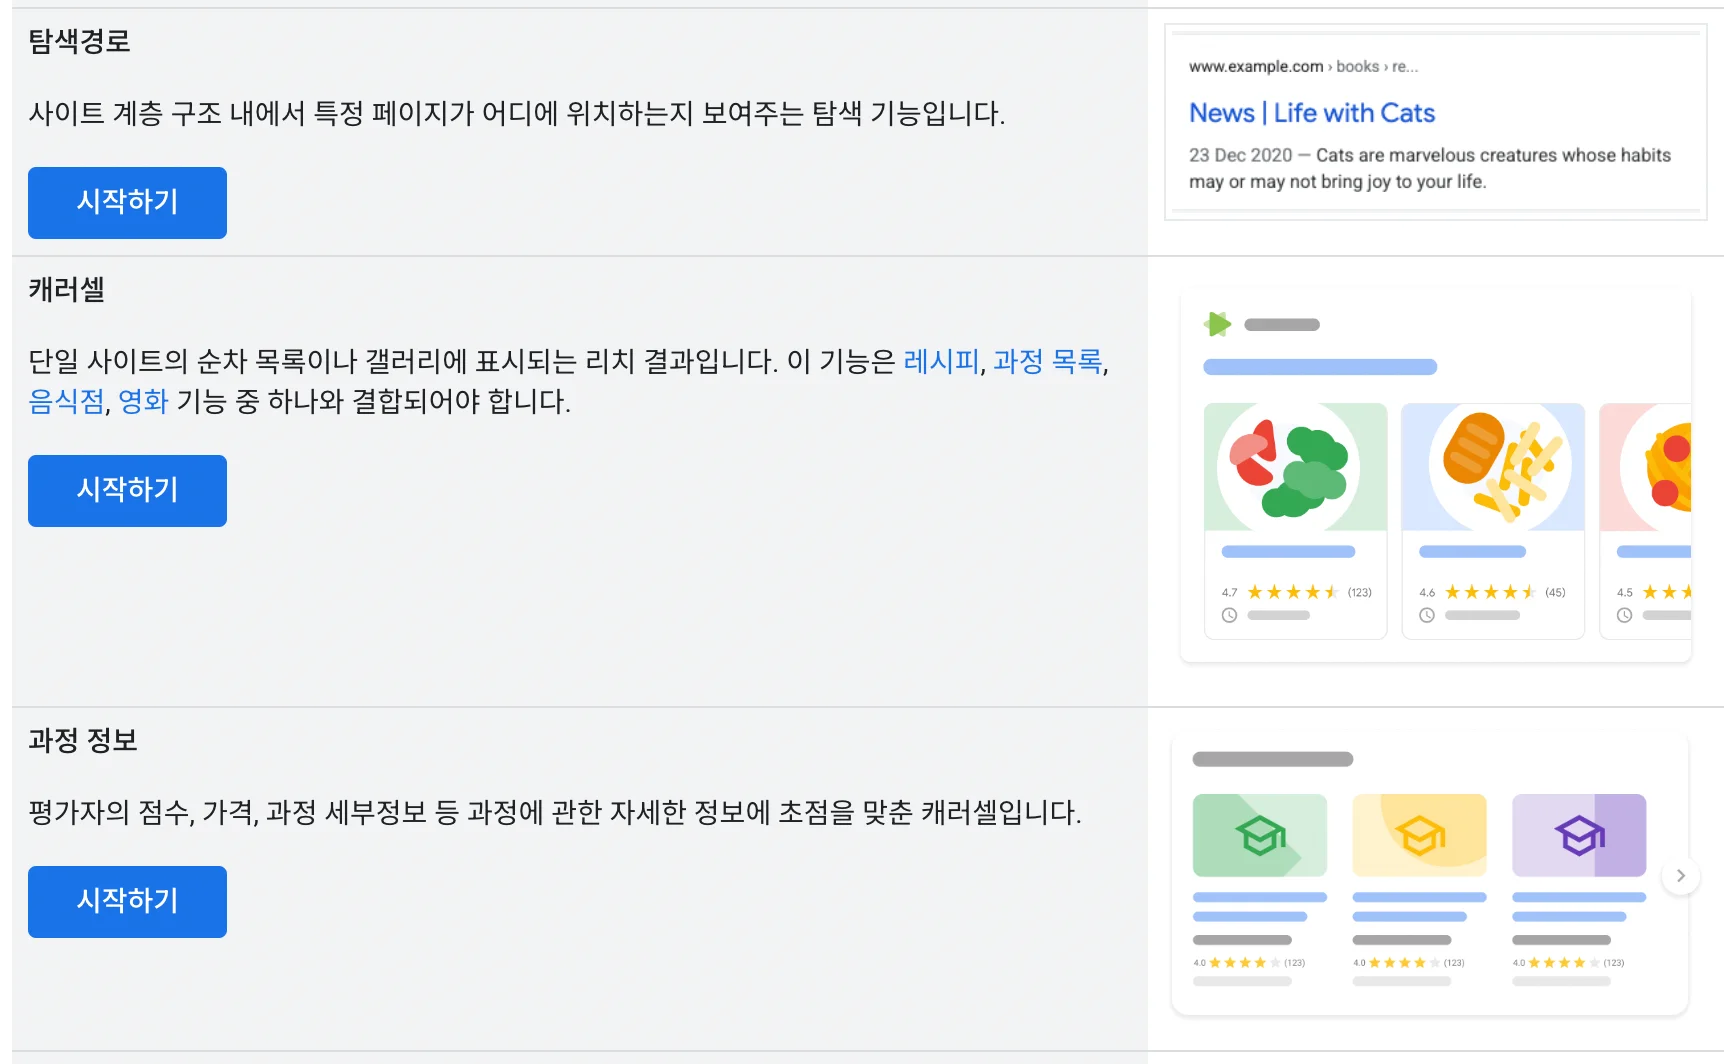Click the star rating on 4.7 recipe card
Screen dimensions: 1734x1064
coord(1292,592)
